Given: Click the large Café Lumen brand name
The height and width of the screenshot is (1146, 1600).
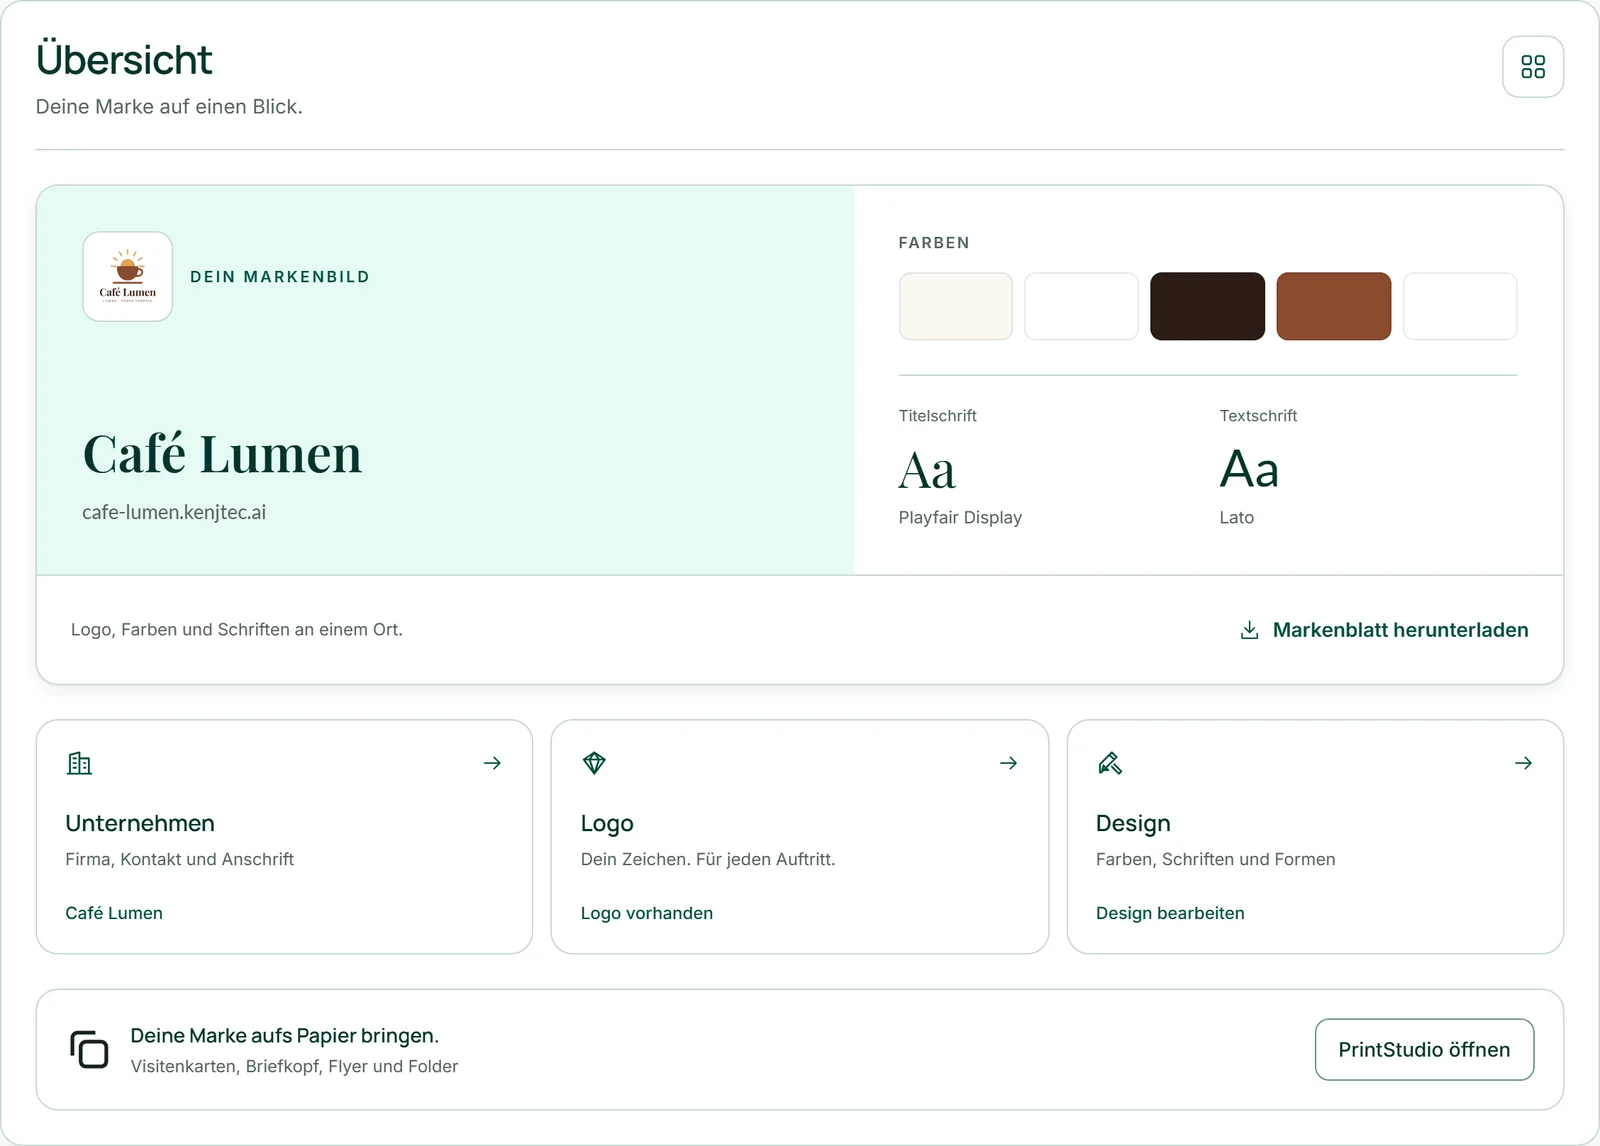Looking at the screenshot, I should point(222,453).
